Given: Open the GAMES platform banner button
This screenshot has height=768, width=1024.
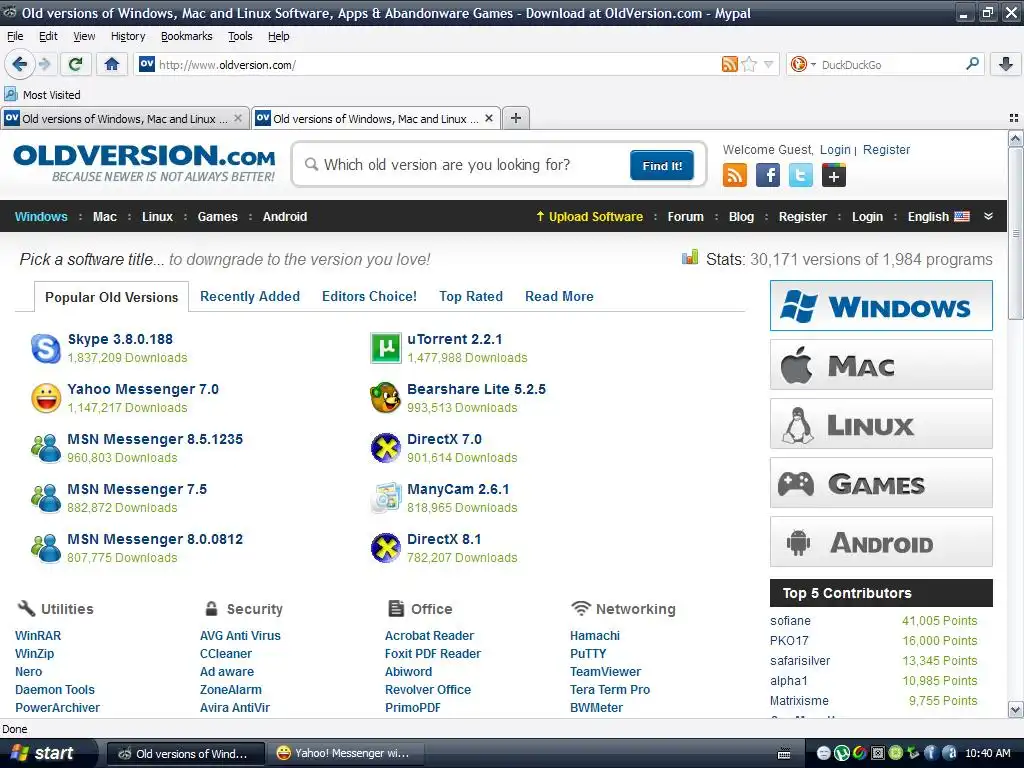Looking at the screenshot, I should (x=881, y=483).
